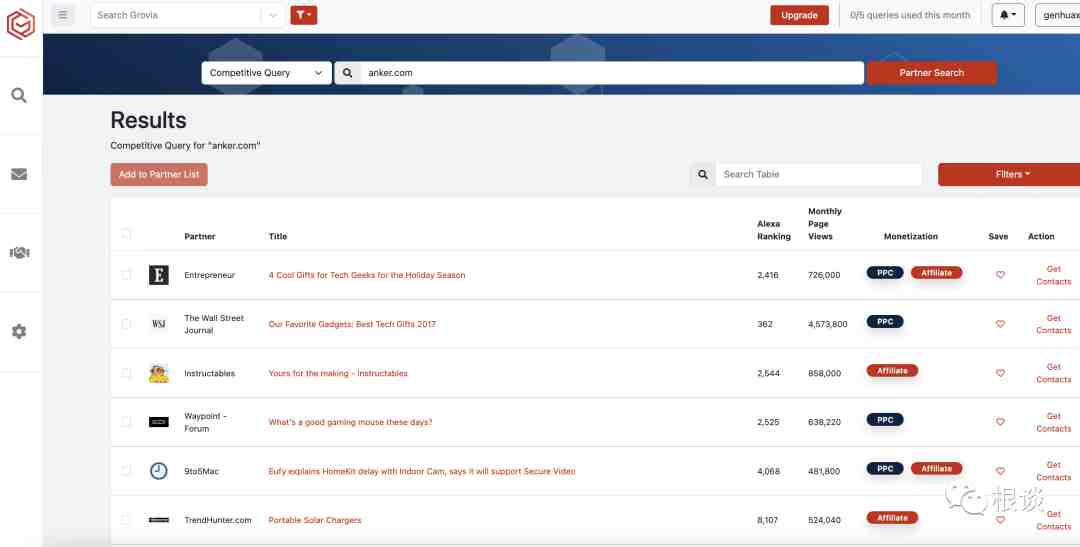Image resolution: width=1080 pixels, height=547 pixels.
Task: Check The Wall Street Journal row checkbox
Action: click(126, 324)
